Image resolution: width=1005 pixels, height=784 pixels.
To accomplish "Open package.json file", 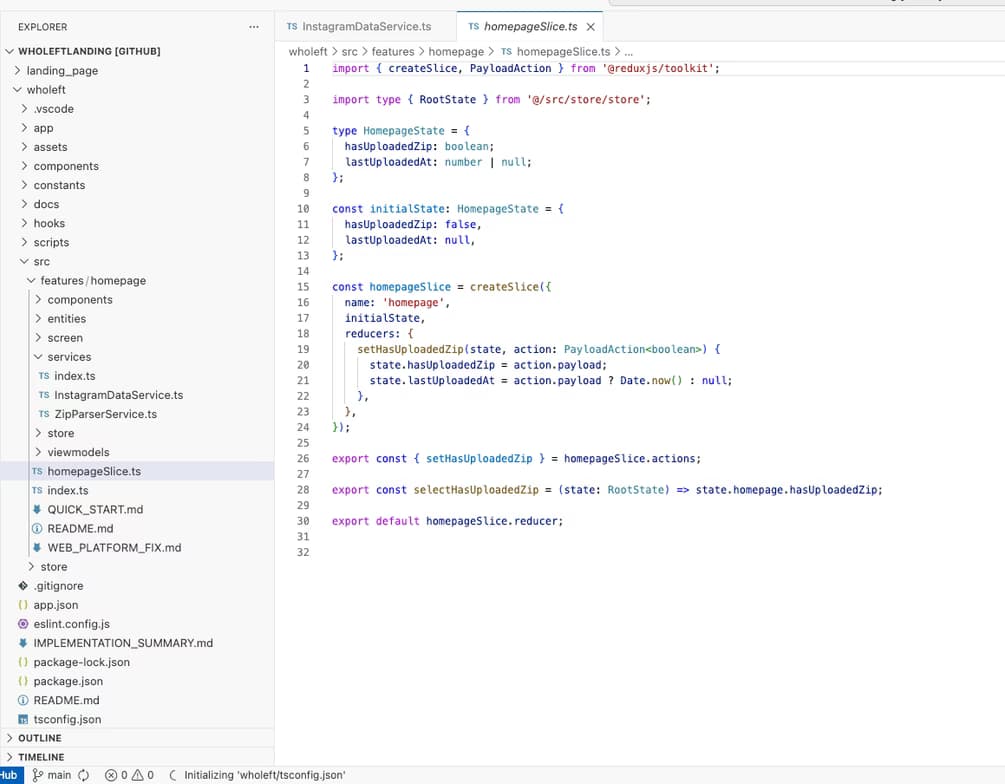I will 68,681.
